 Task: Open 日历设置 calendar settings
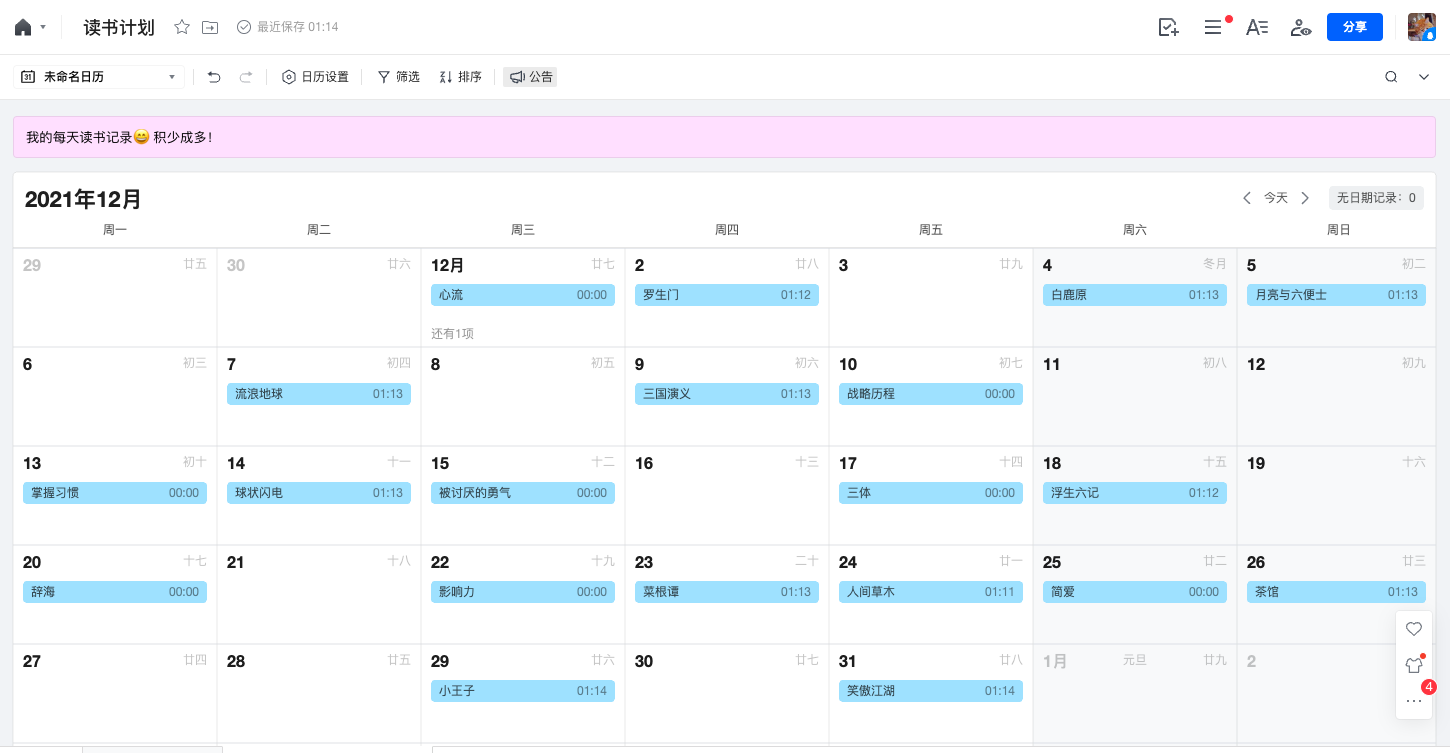point(315,77)
